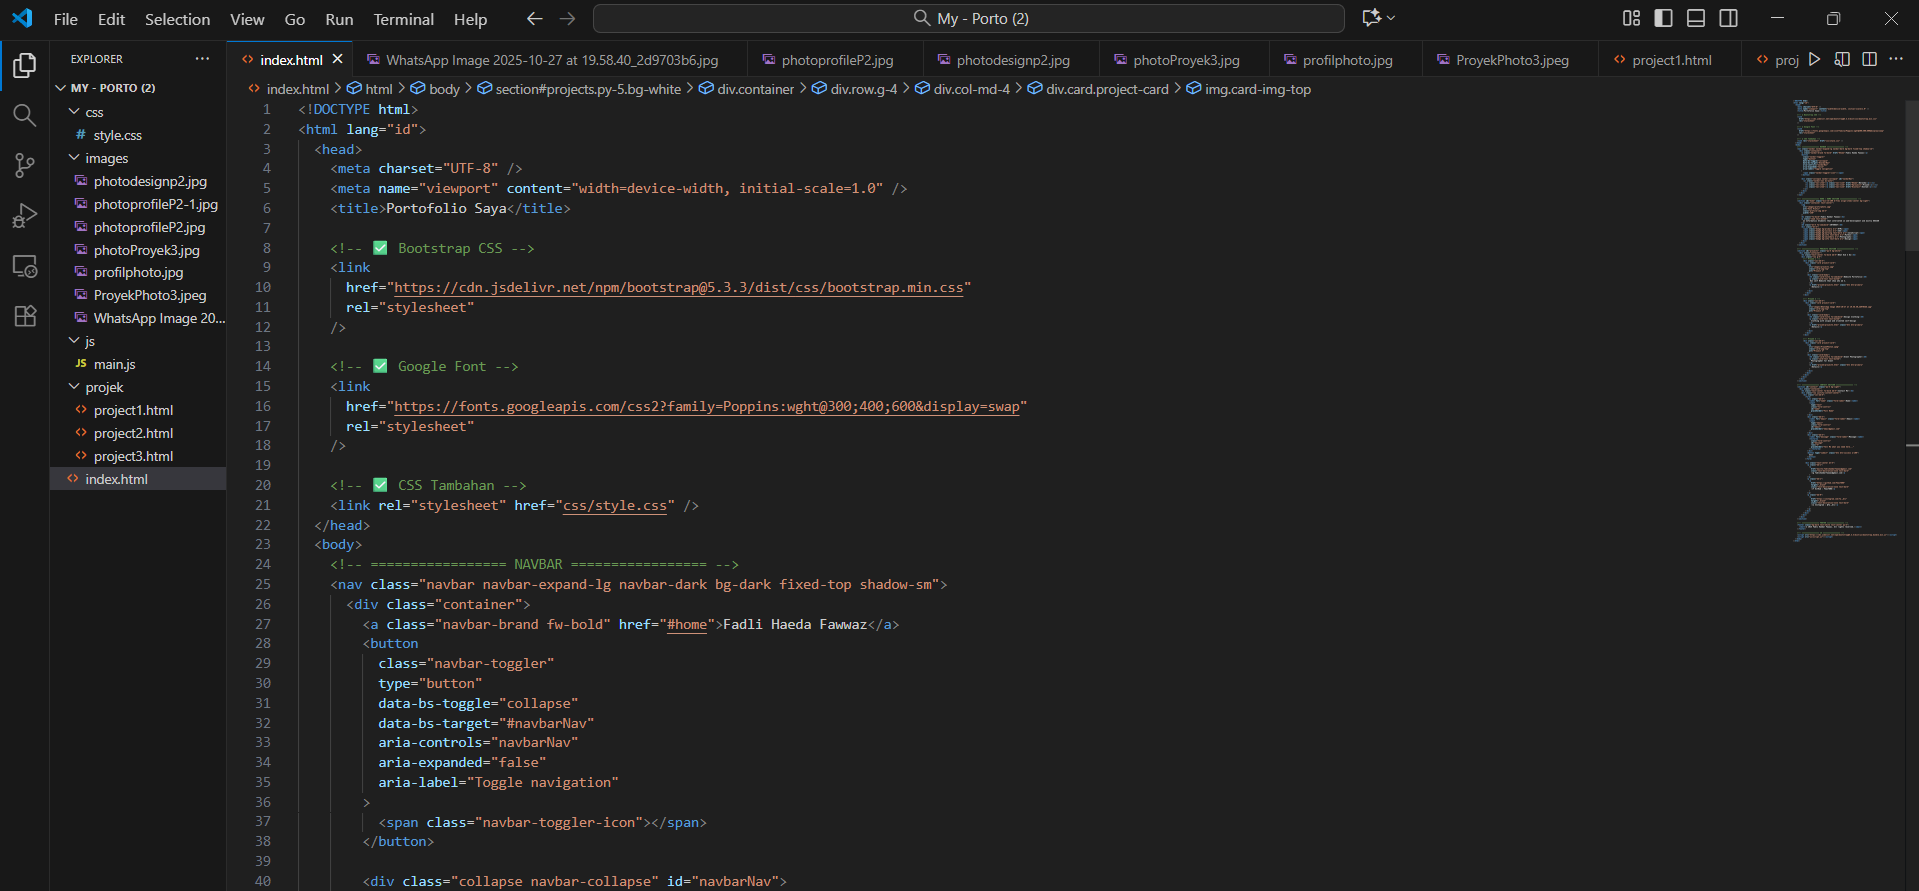
Task: Open the Search view in activity bar
Action: pyautogui.click(x=25, y=115)
